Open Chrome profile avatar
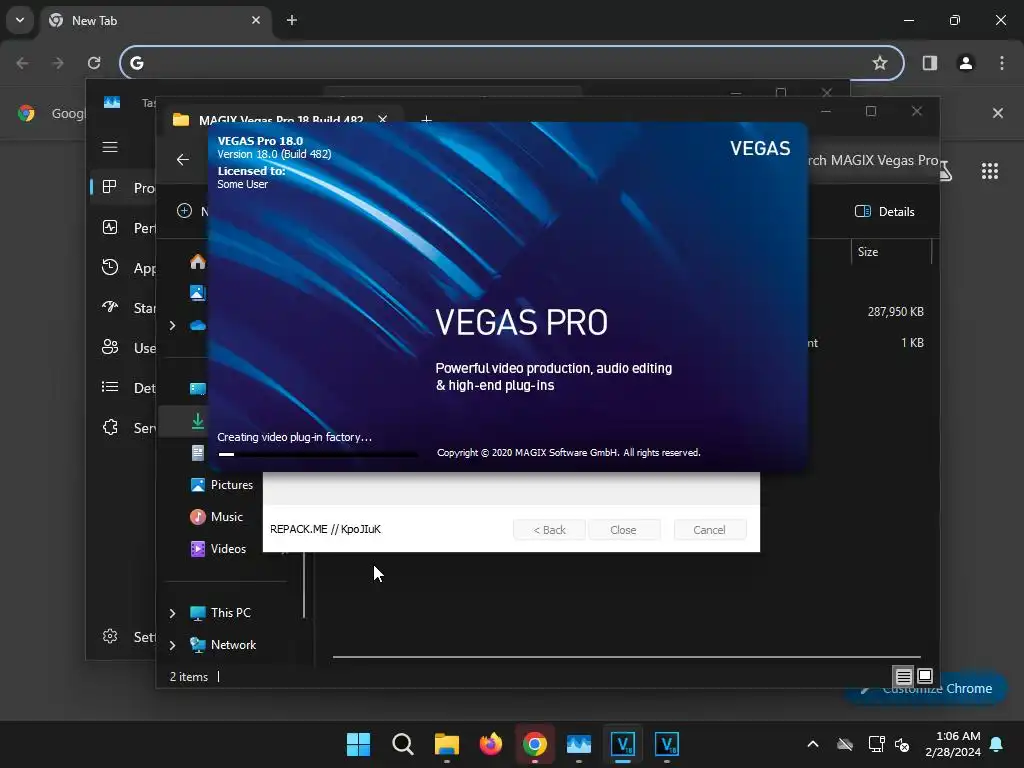This screenshot has width=1024, height=768. click(x=965, y=63)
